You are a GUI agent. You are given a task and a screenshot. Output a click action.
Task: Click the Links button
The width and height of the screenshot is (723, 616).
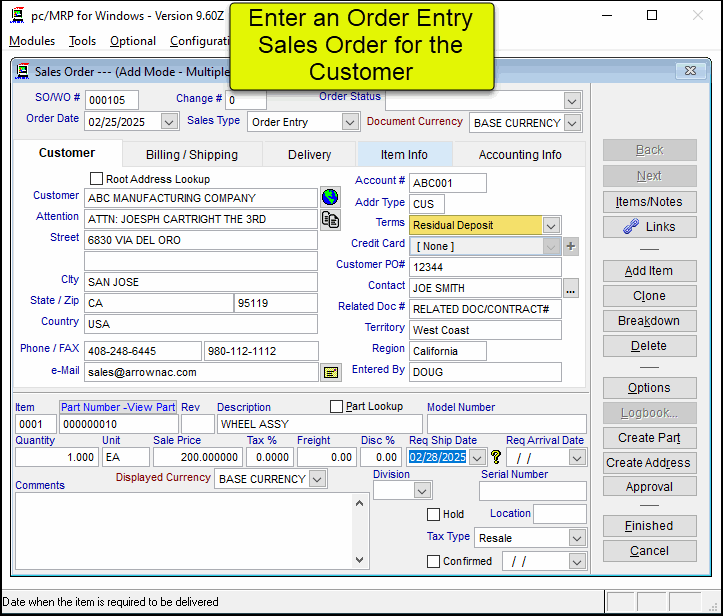click(649, 227)
